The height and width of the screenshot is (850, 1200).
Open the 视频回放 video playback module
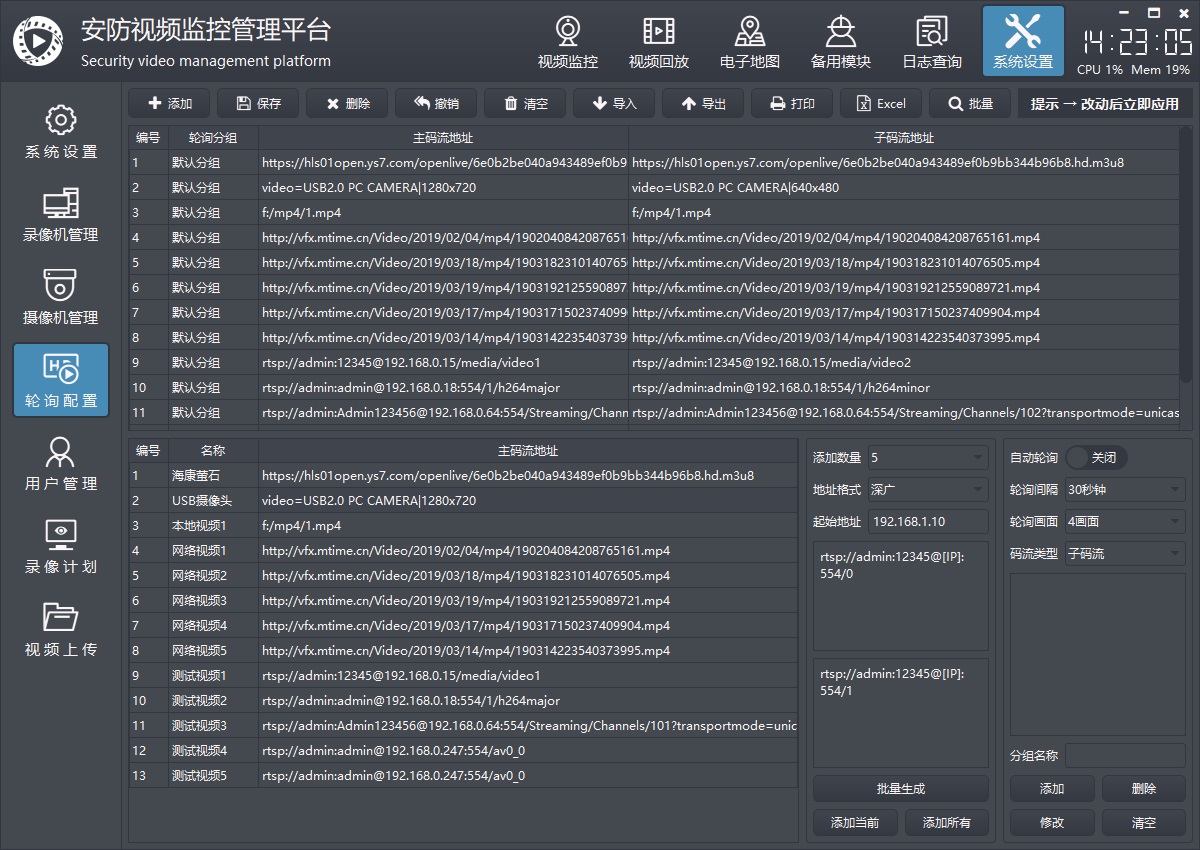click(658, 43)
